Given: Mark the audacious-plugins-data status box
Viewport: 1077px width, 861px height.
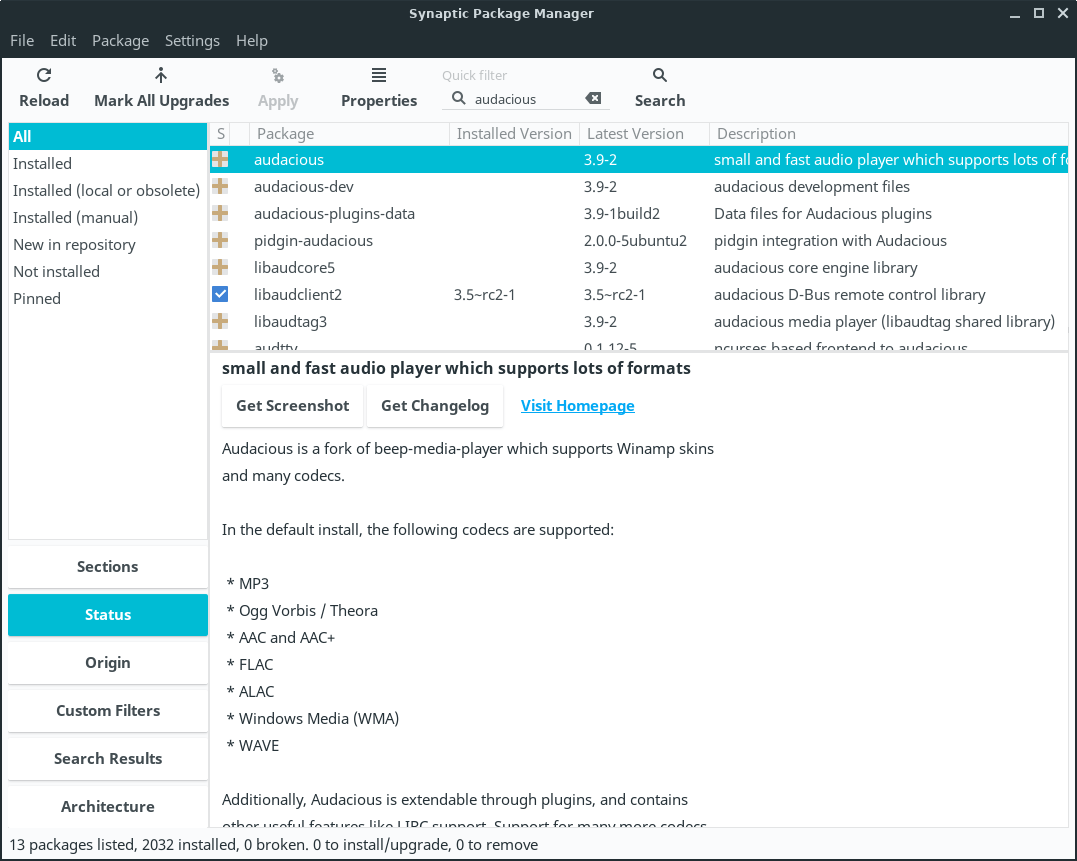Looking at the screenshot, I should [x=220, y=214].
